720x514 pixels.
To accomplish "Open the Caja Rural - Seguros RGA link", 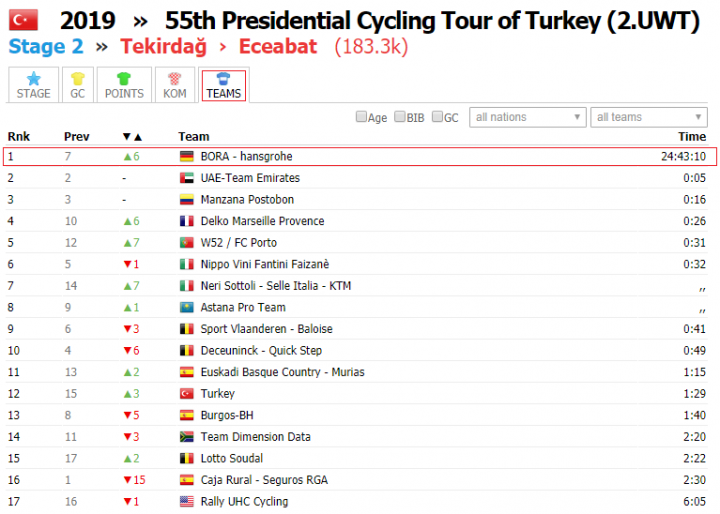I will point(264,480).
